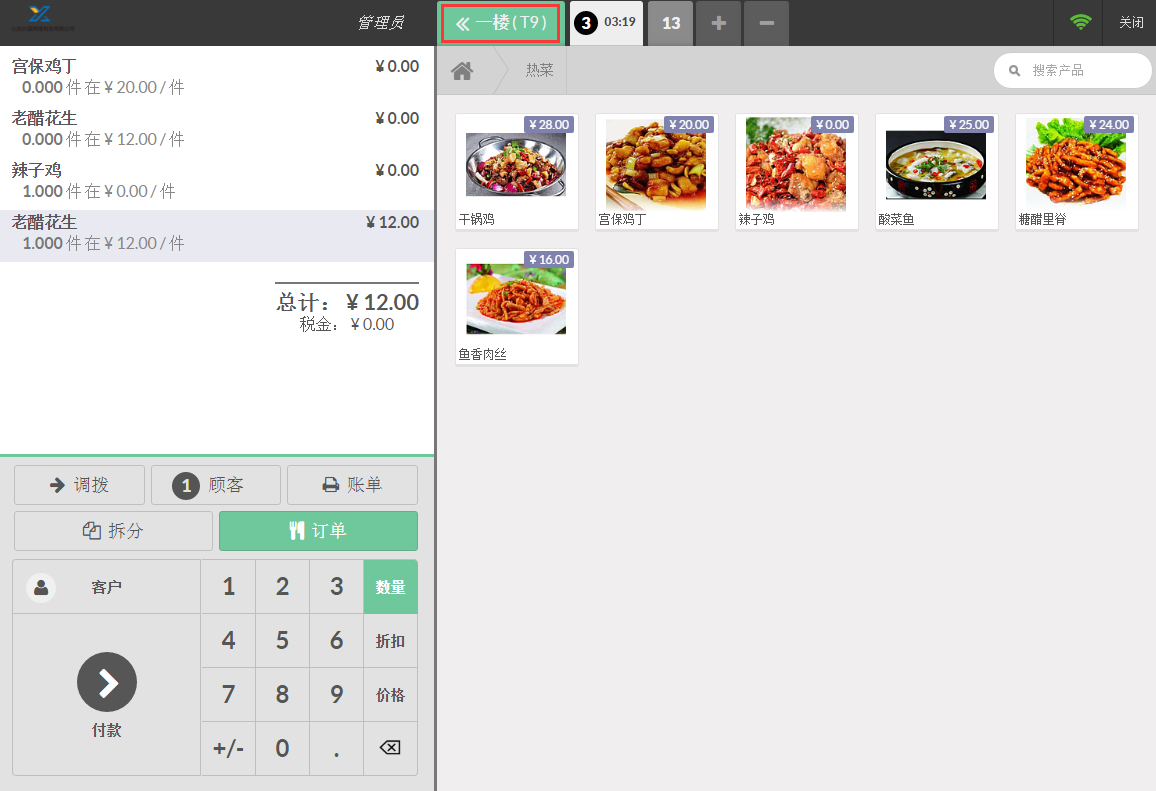
Task: Add 酸菜鱼 dish to the order
Action: pyautogui.click(x=936, y=172)
